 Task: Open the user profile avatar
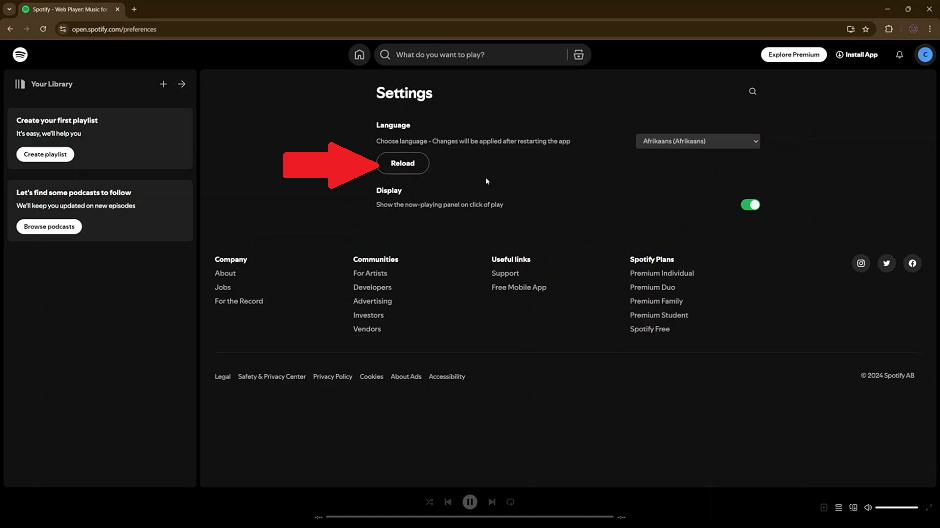coord(925,55)
